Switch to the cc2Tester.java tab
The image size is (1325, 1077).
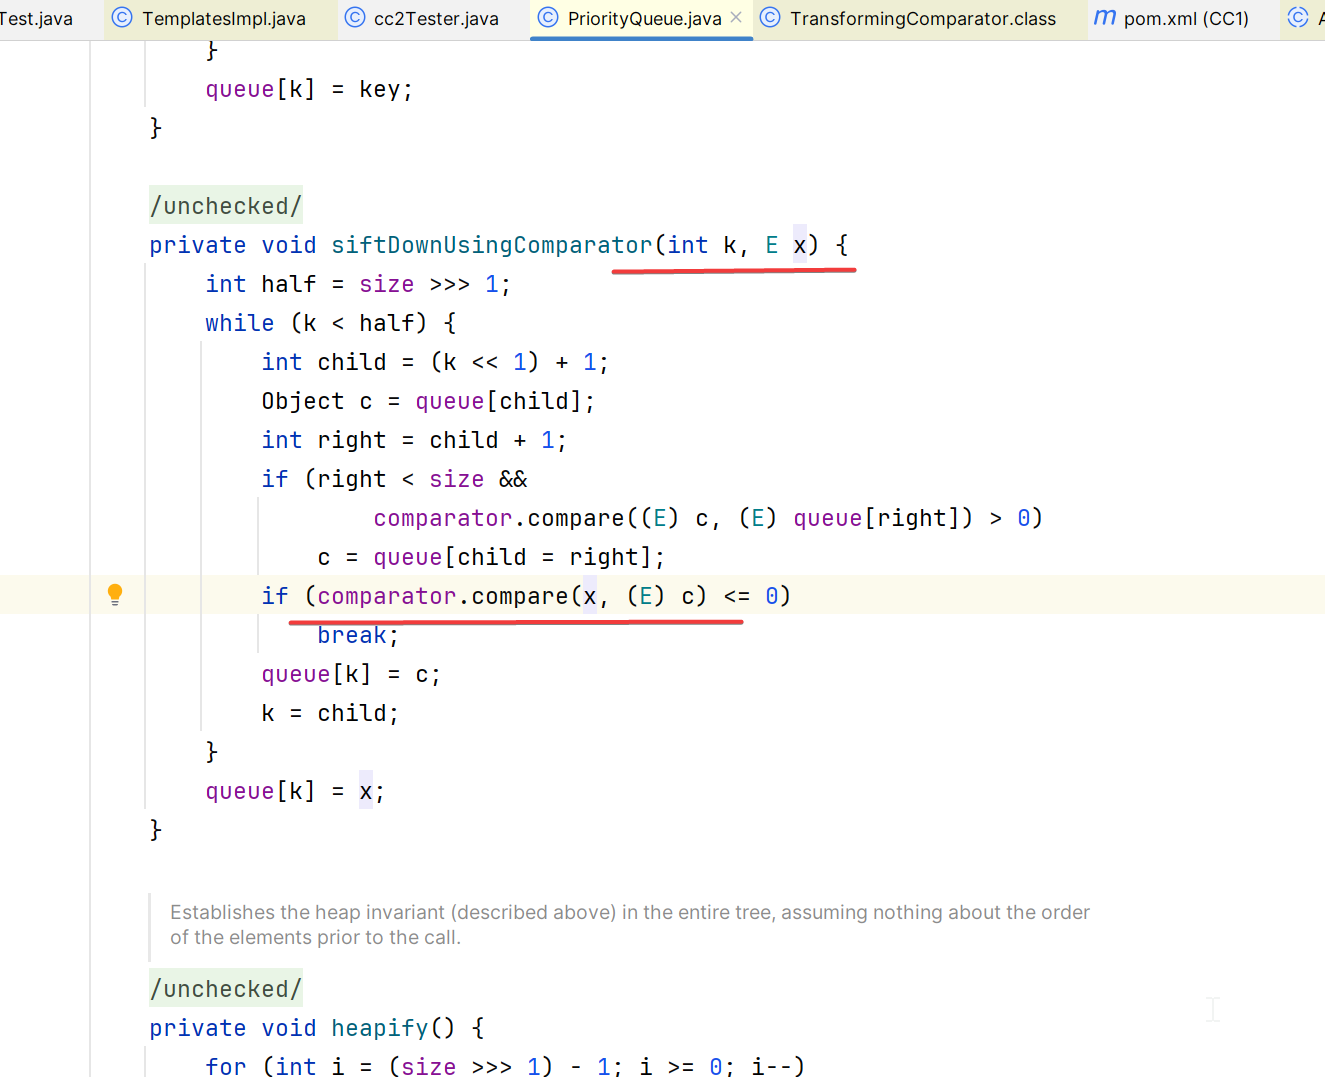point(436,19)
